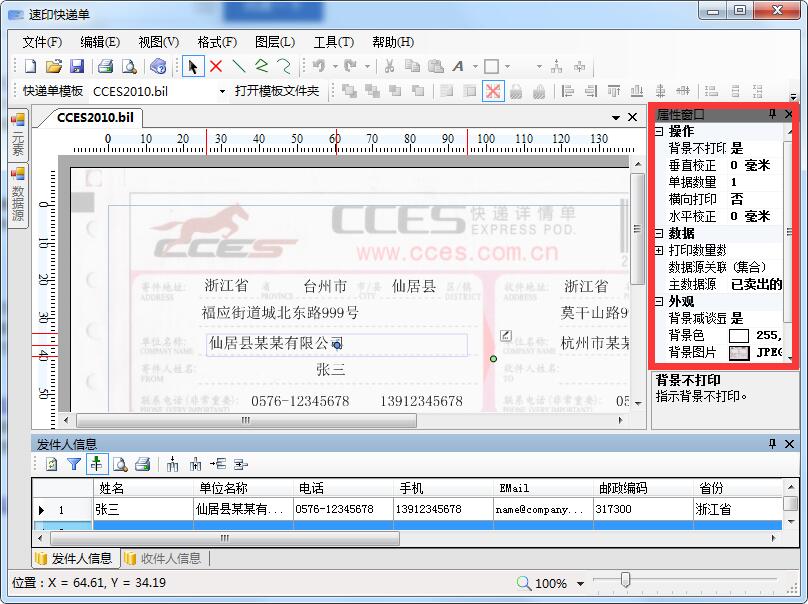The image size is (808, 604).
Task: Click the Save icon in the toolbar
Action: [x=76, y=67]
